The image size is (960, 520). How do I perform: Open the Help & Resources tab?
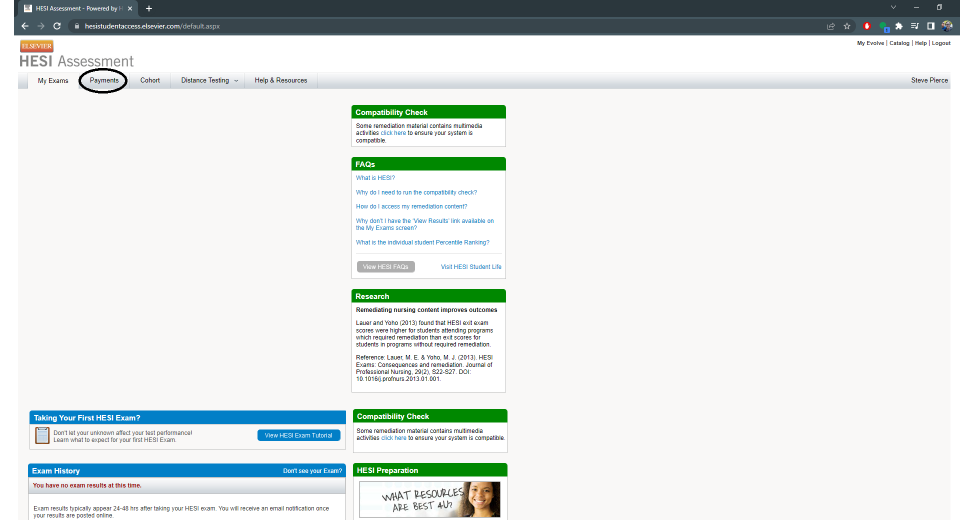281,81
